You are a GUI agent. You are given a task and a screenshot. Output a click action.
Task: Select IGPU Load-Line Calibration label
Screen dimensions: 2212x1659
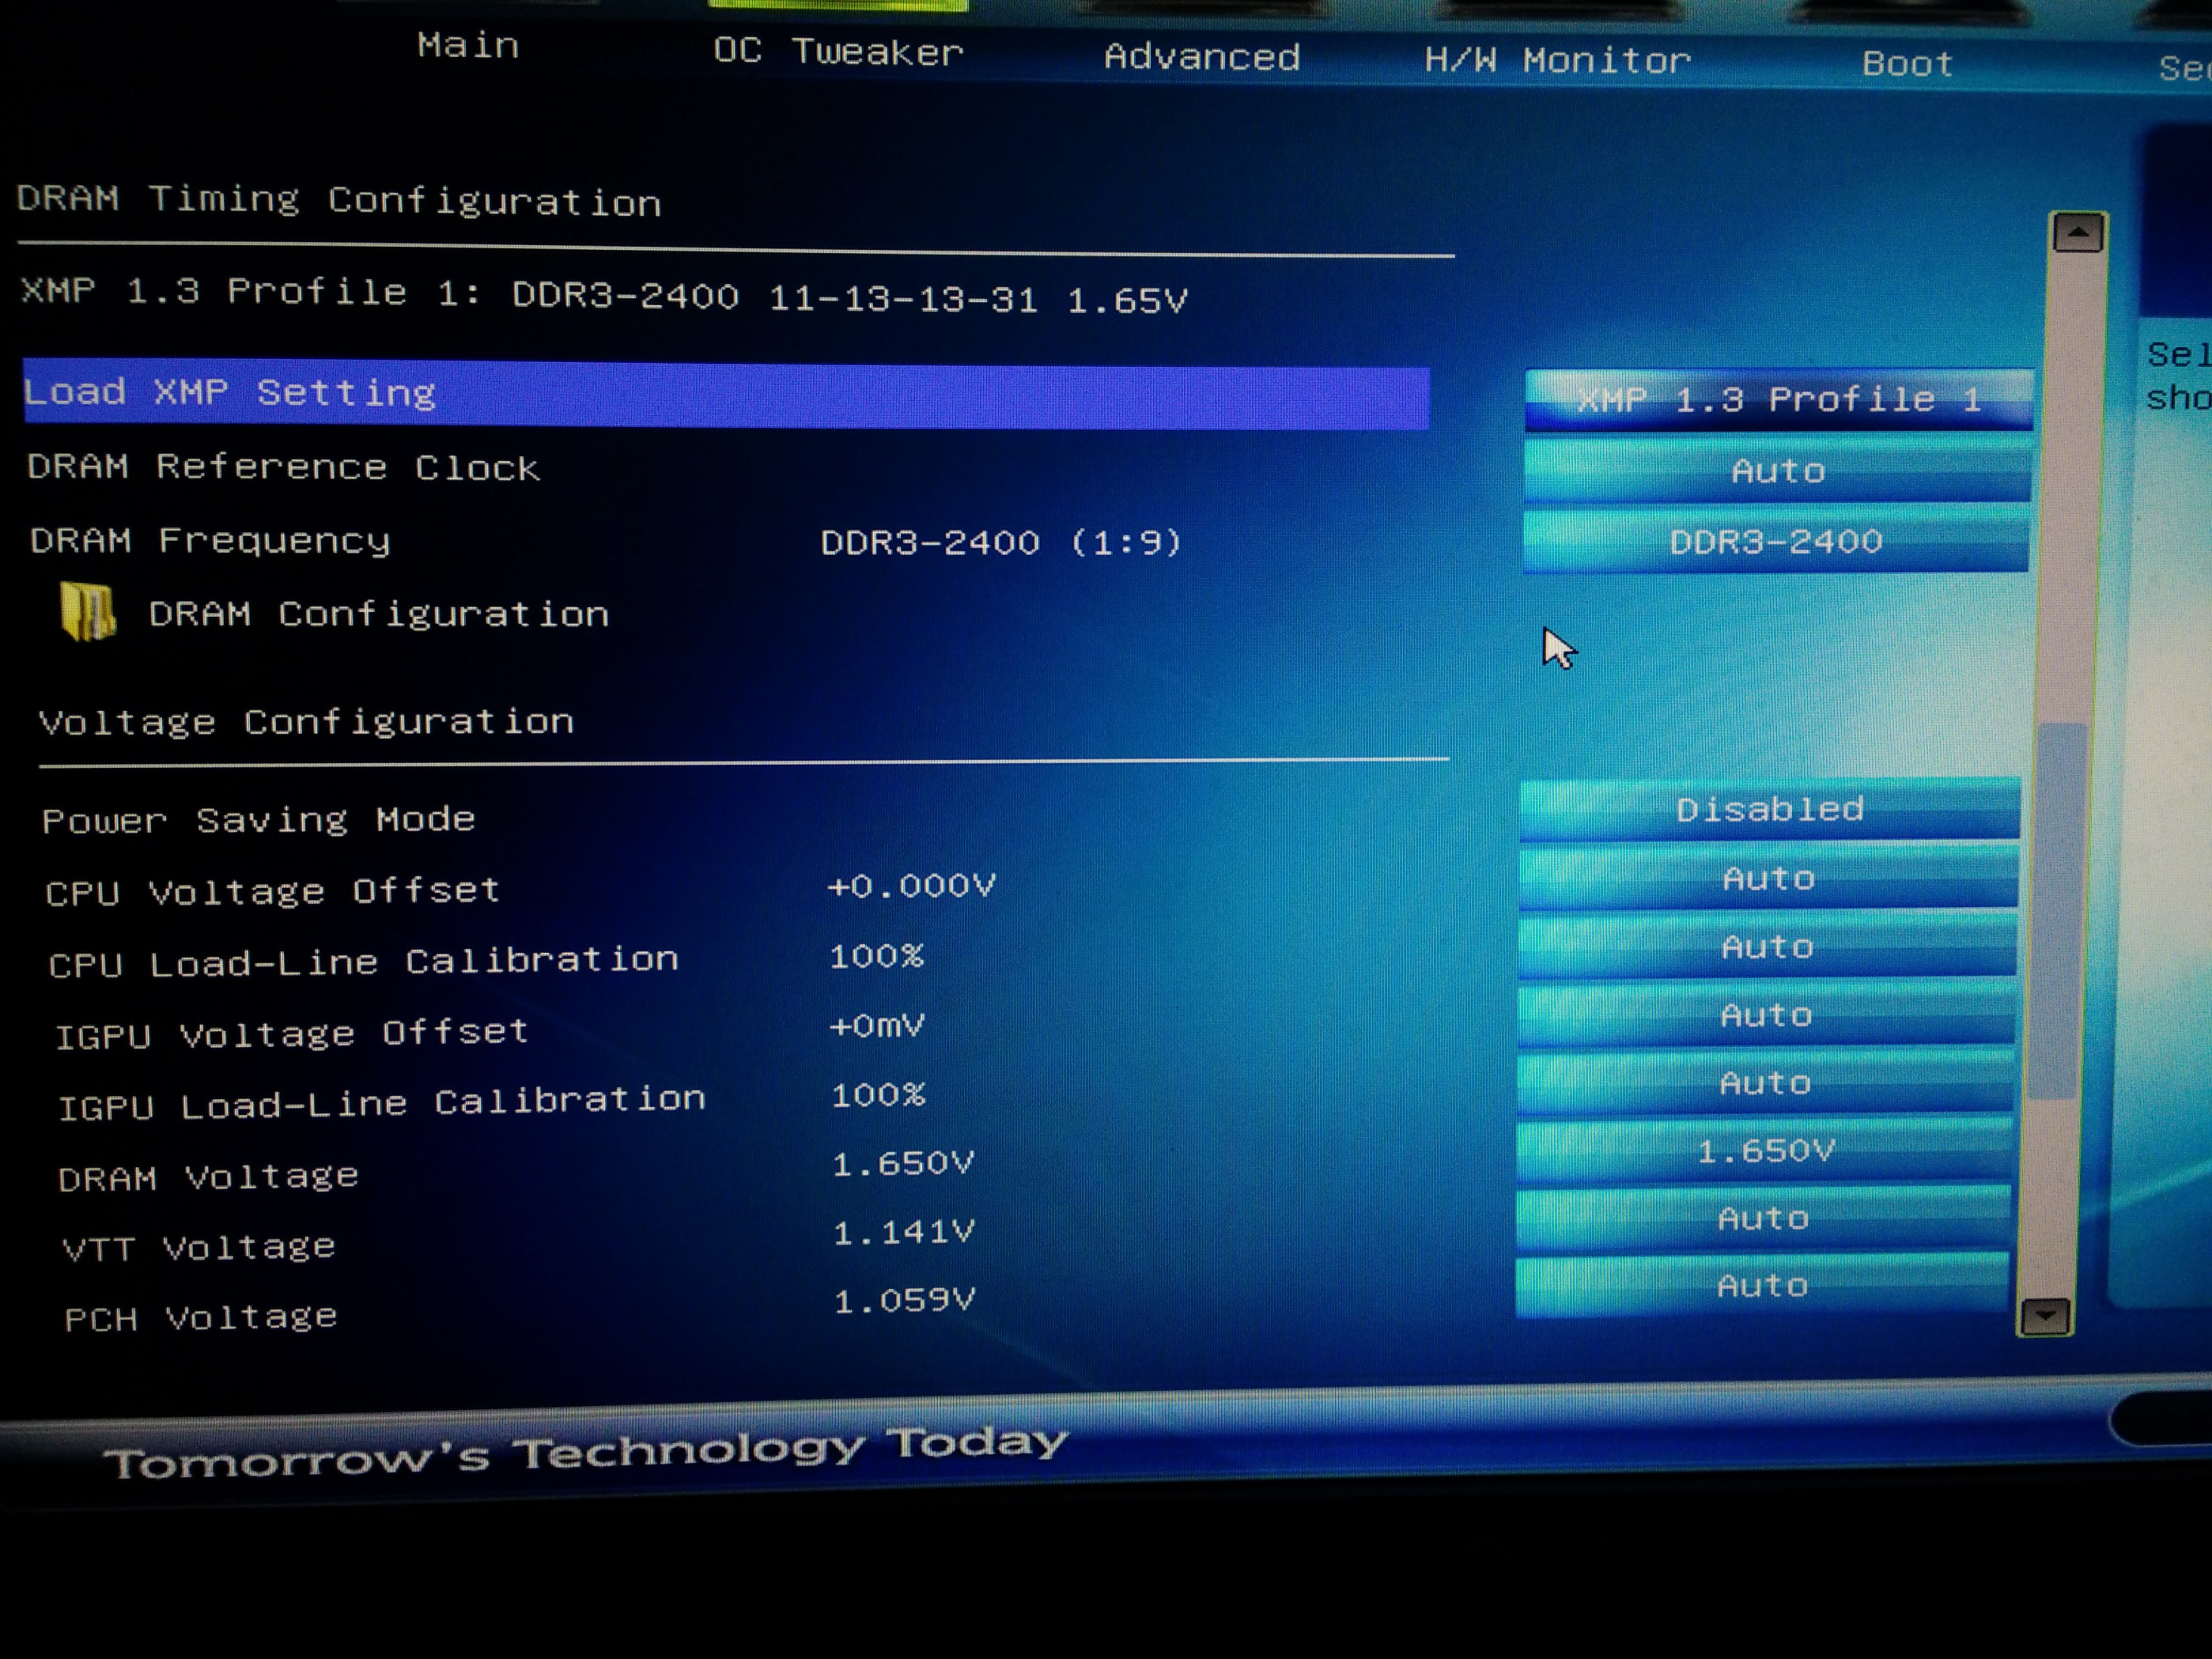pyautogui.click(x=381, y=1104)
